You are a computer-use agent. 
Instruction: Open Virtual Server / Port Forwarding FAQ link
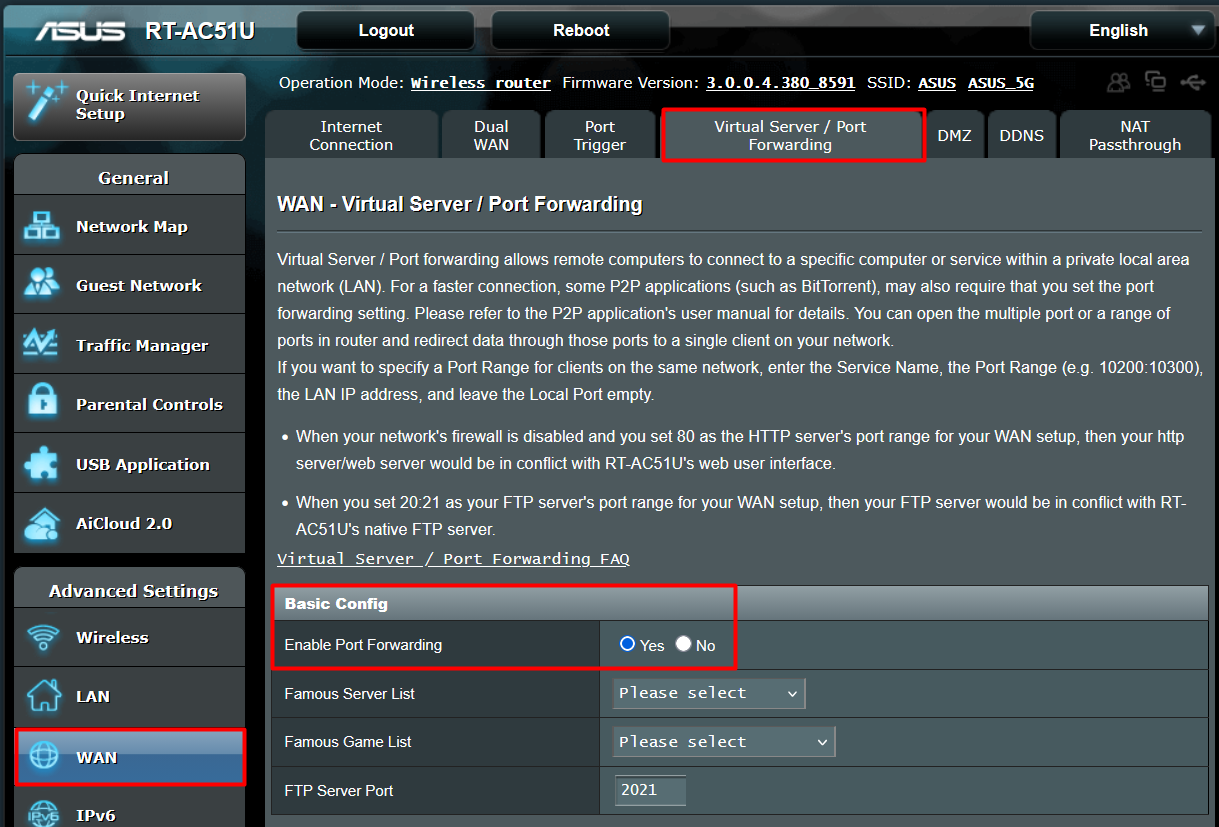453,559
